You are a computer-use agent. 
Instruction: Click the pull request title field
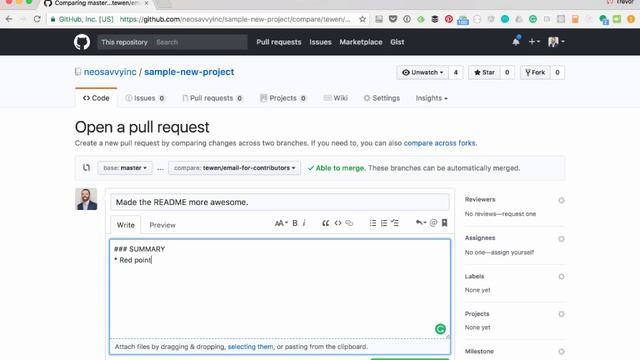(x=280, y=202)
